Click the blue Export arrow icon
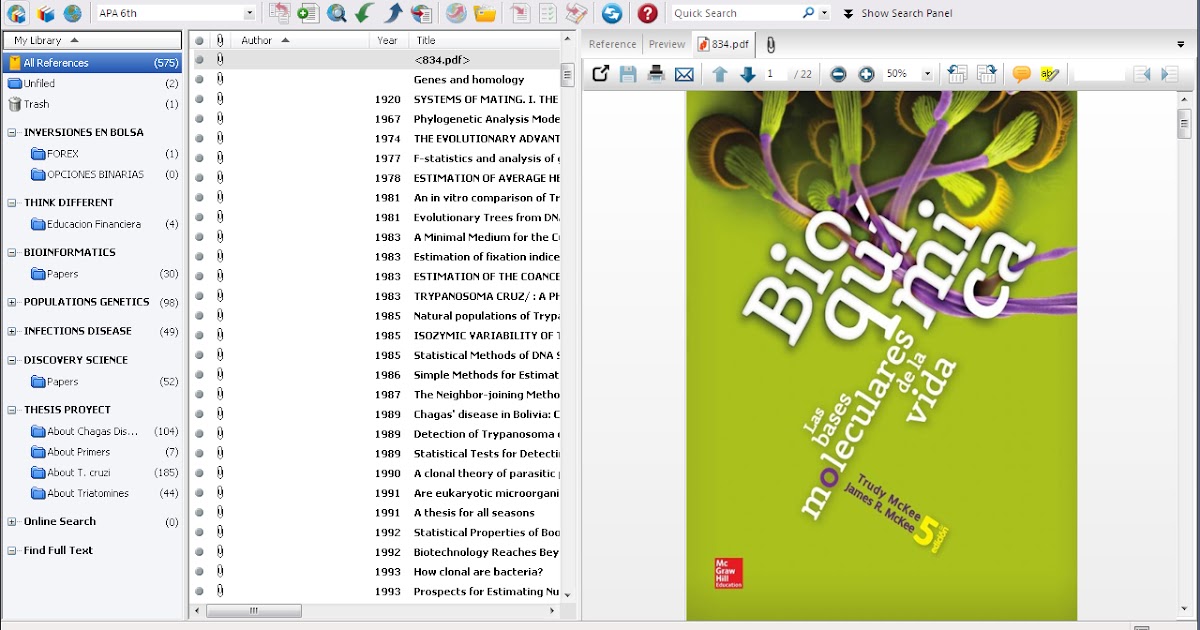Screen dimensions: 1200x630 click(393, 13)
